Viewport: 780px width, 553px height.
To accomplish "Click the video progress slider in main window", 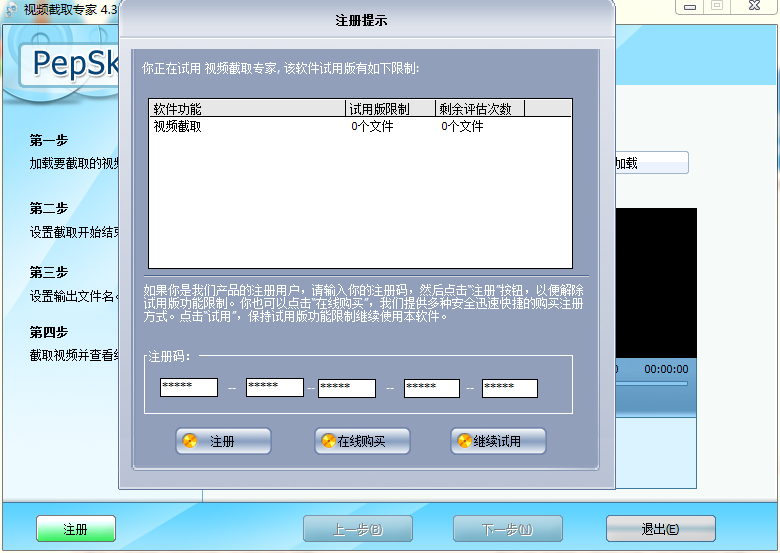I will point(652,383).
